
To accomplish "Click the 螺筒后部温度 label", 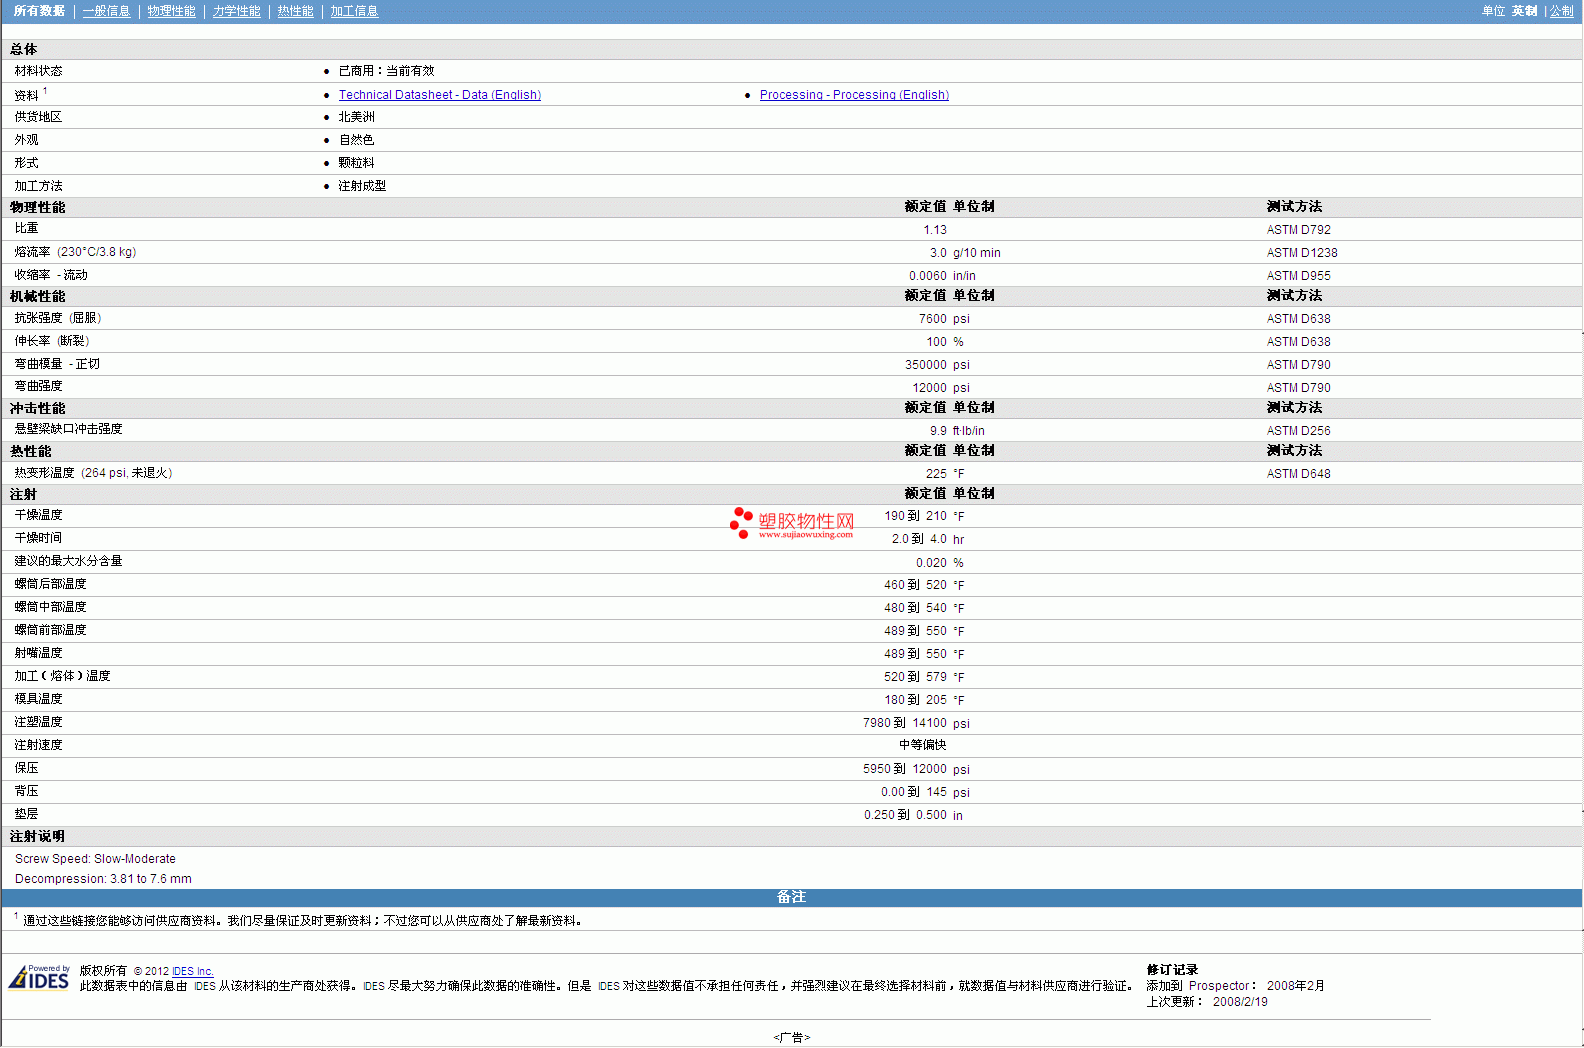I will click(x=50, y=584).
